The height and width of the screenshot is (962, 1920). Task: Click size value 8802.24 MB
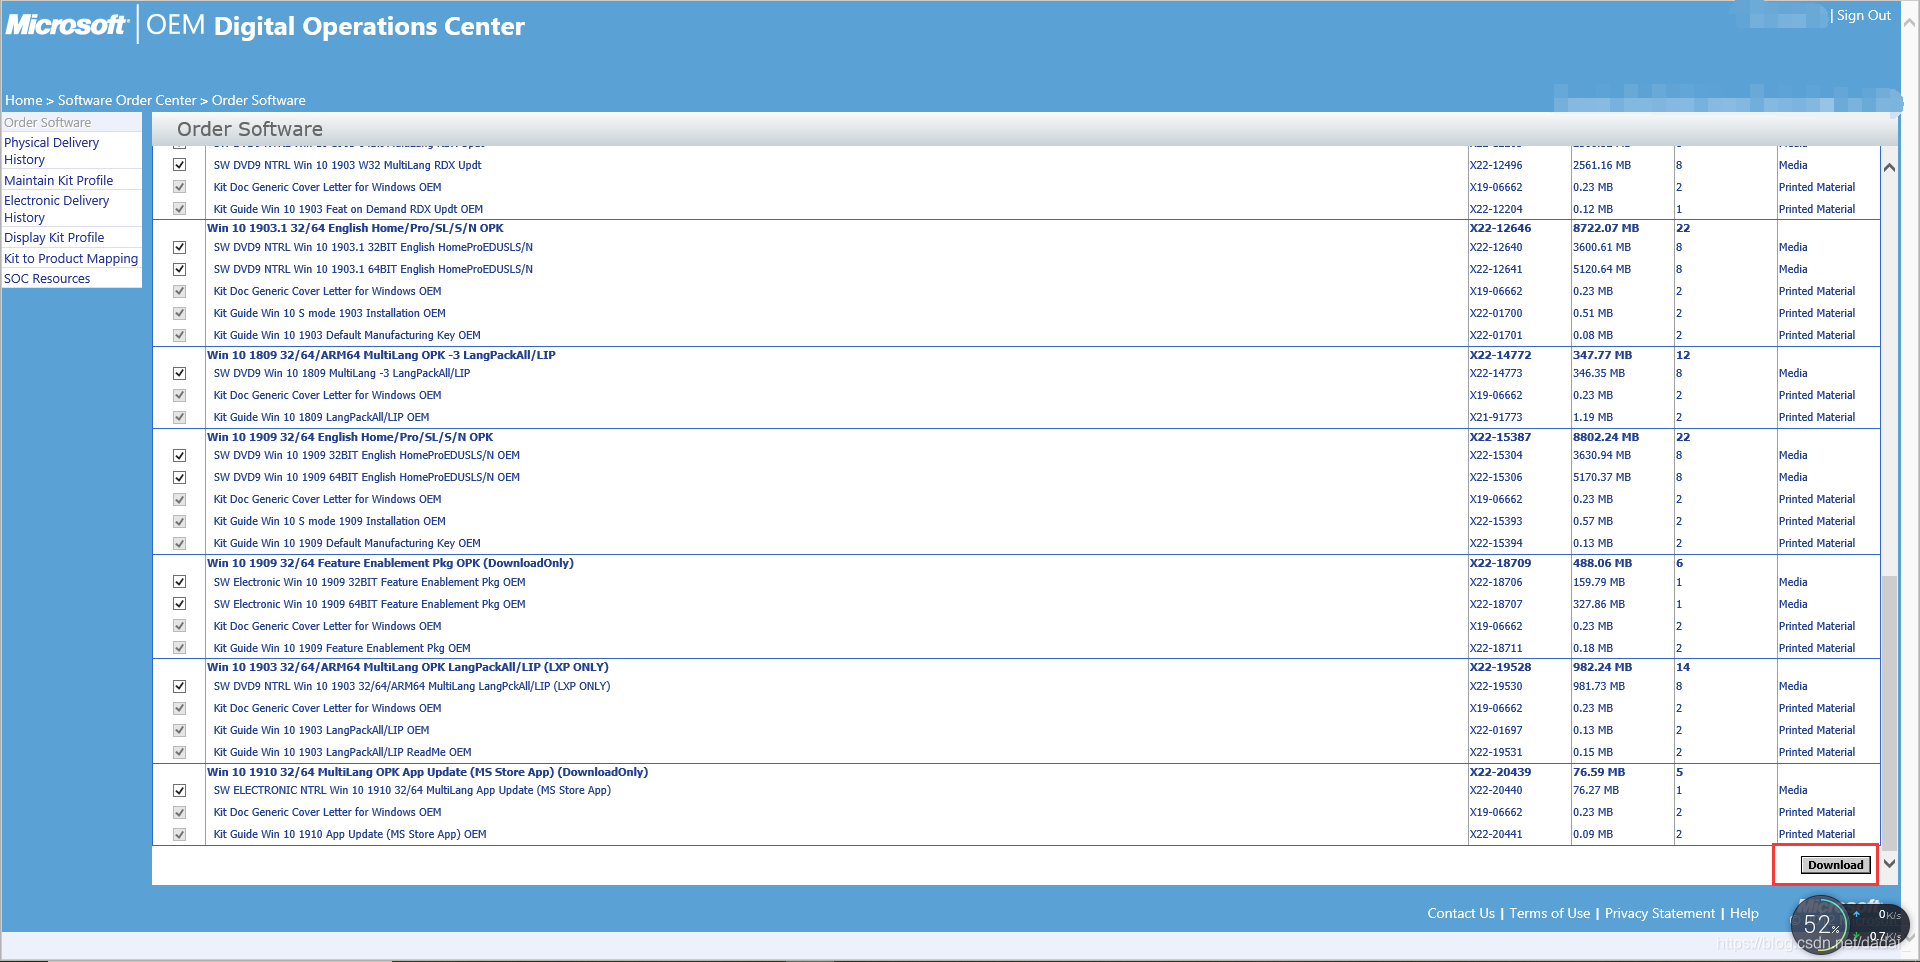[x=1606, y=437]
